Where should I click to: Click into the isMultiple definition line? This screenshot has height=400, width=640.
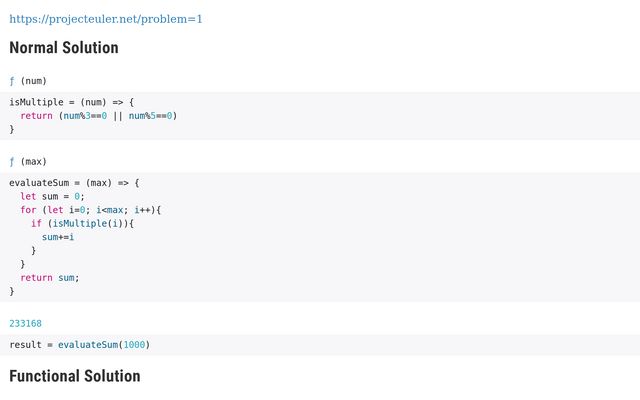pyautogui.click(x=71, y=102)
